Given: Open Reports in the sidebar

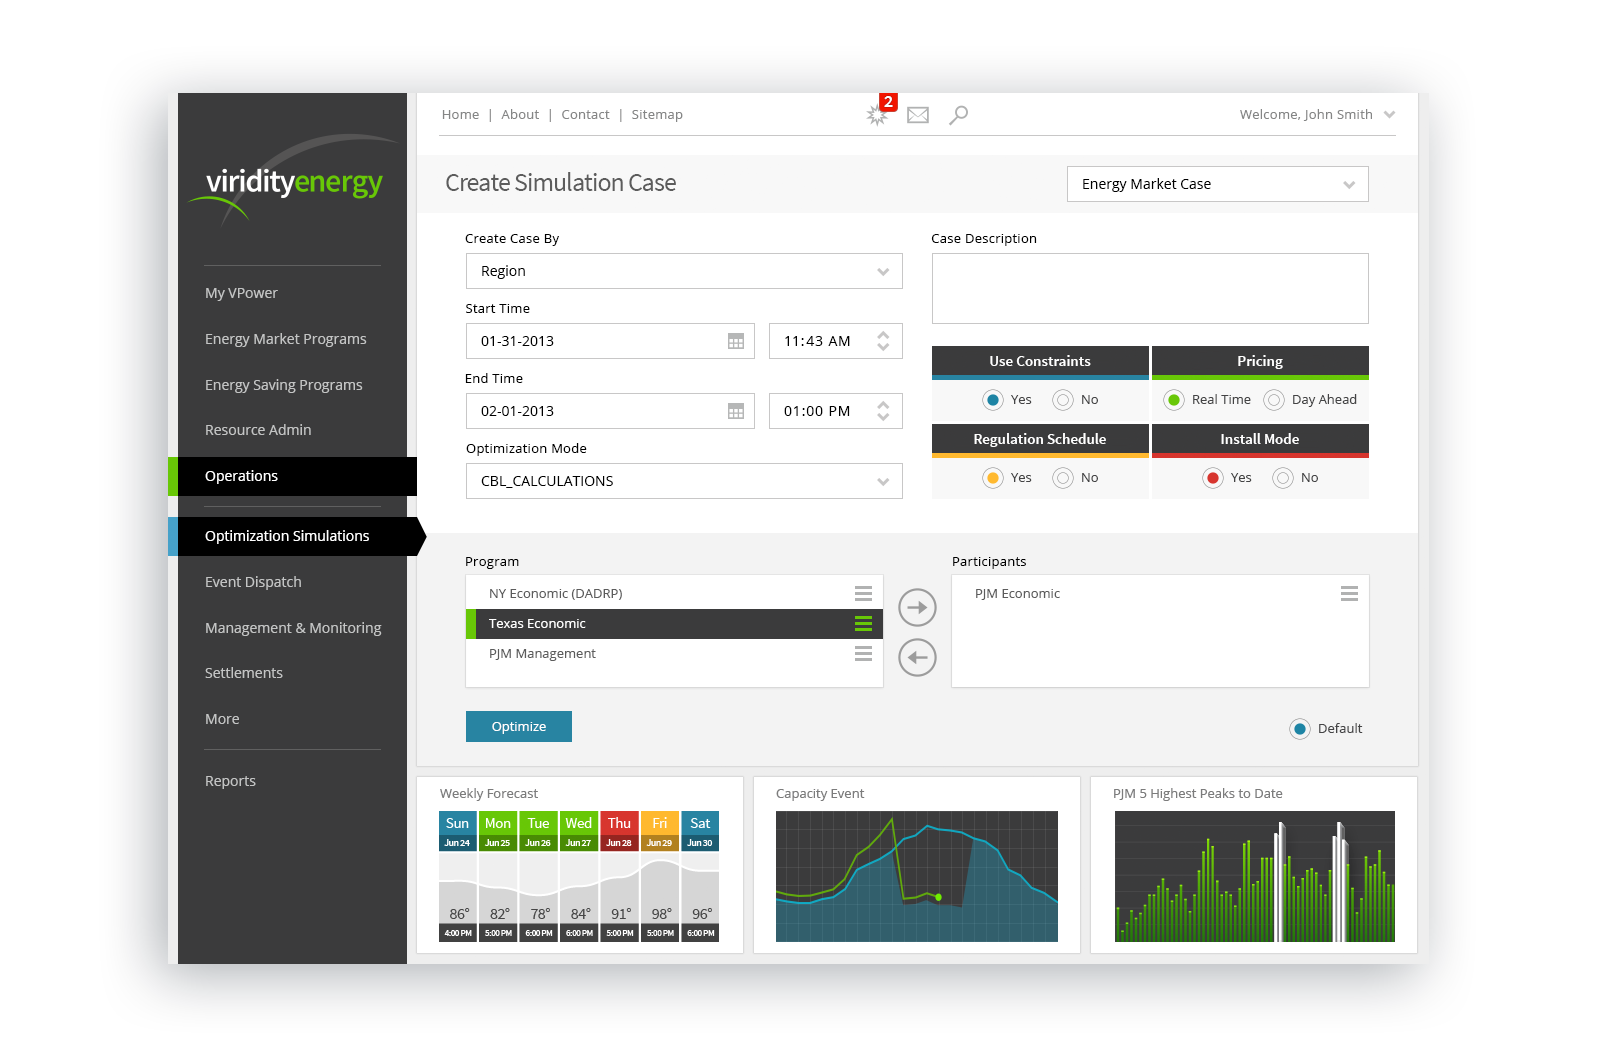Looking at the screenshot, I should coord(230,781).
